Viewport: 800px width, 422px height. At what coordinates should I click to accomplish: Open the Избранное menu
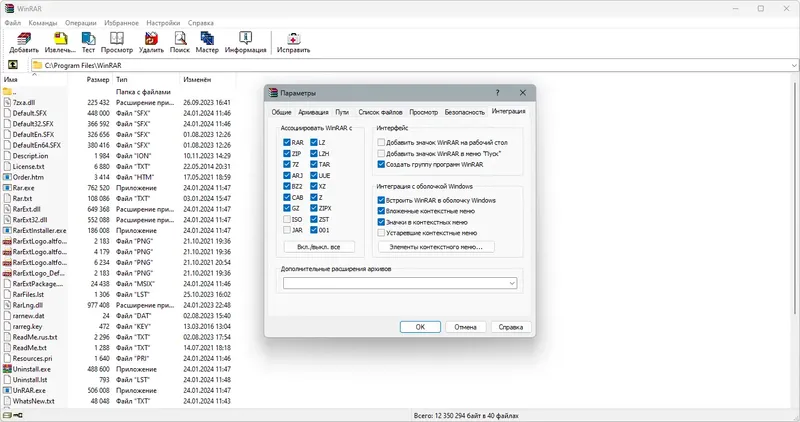[121, 23]
